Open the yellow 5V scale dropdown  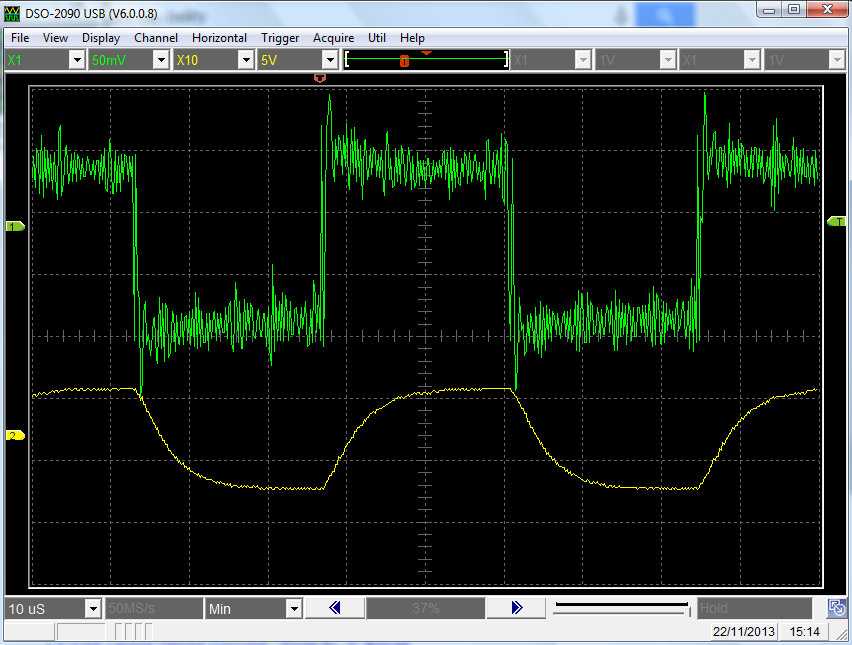[x=329, y=60]
